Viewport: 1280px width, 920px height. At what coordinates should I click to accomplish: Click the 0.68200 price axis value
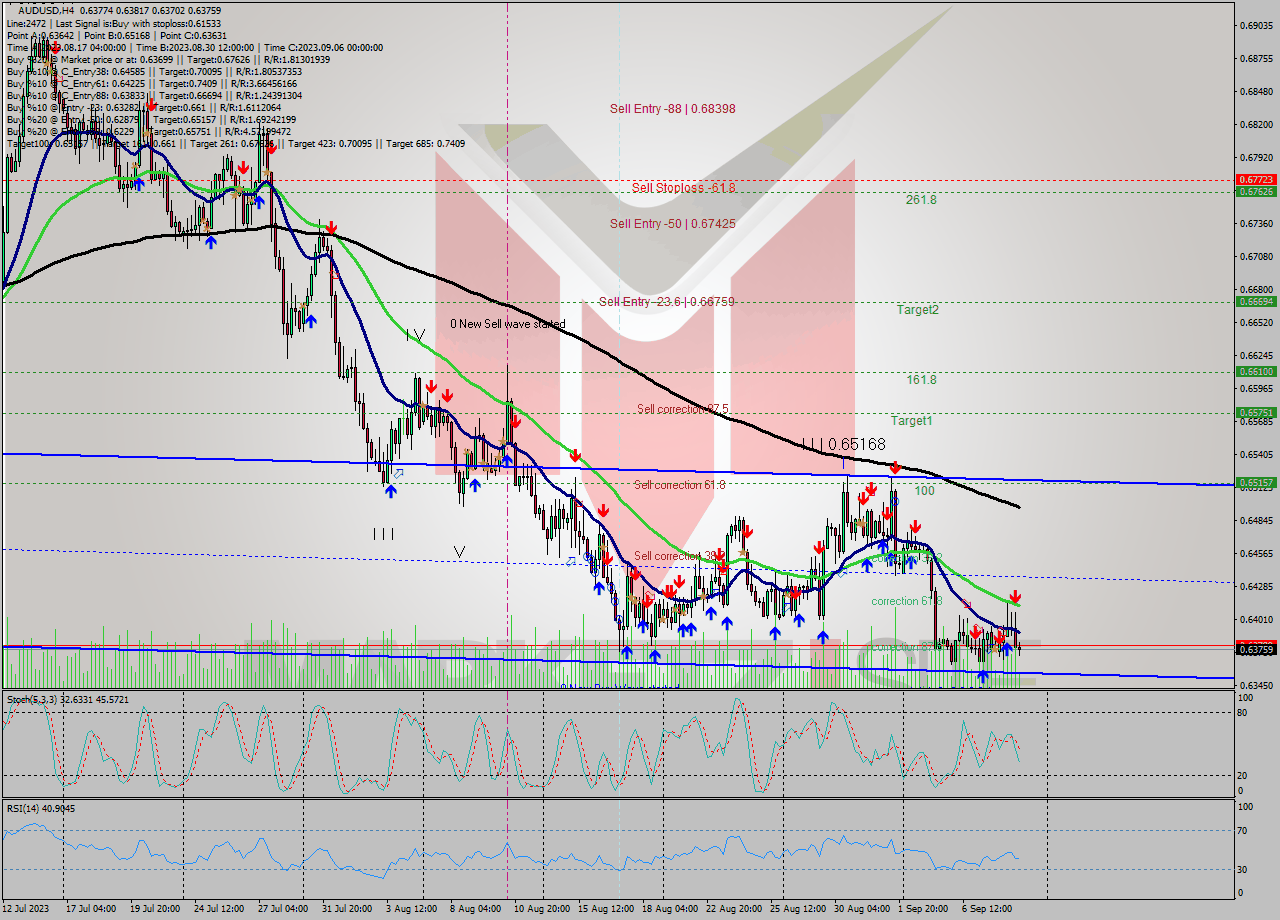(1257, 125)
